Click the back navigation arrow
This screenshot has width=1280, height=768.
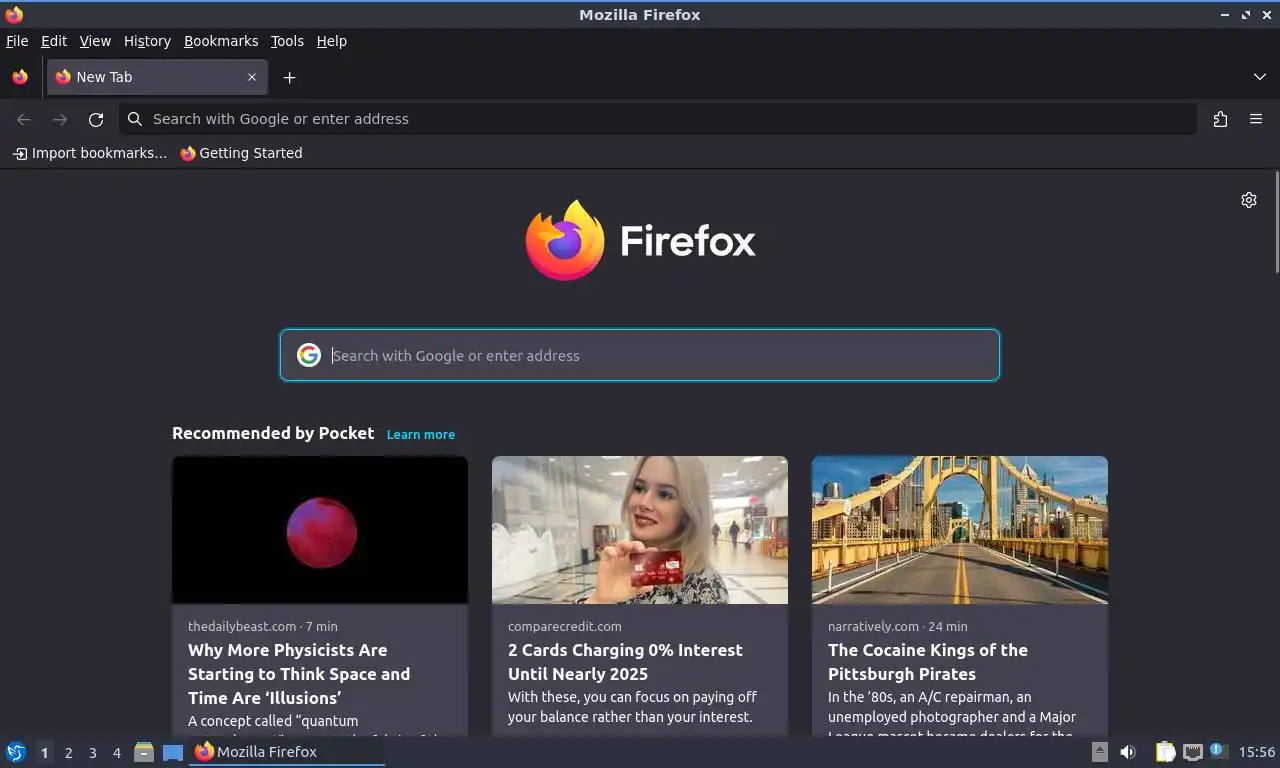(24, 119)
